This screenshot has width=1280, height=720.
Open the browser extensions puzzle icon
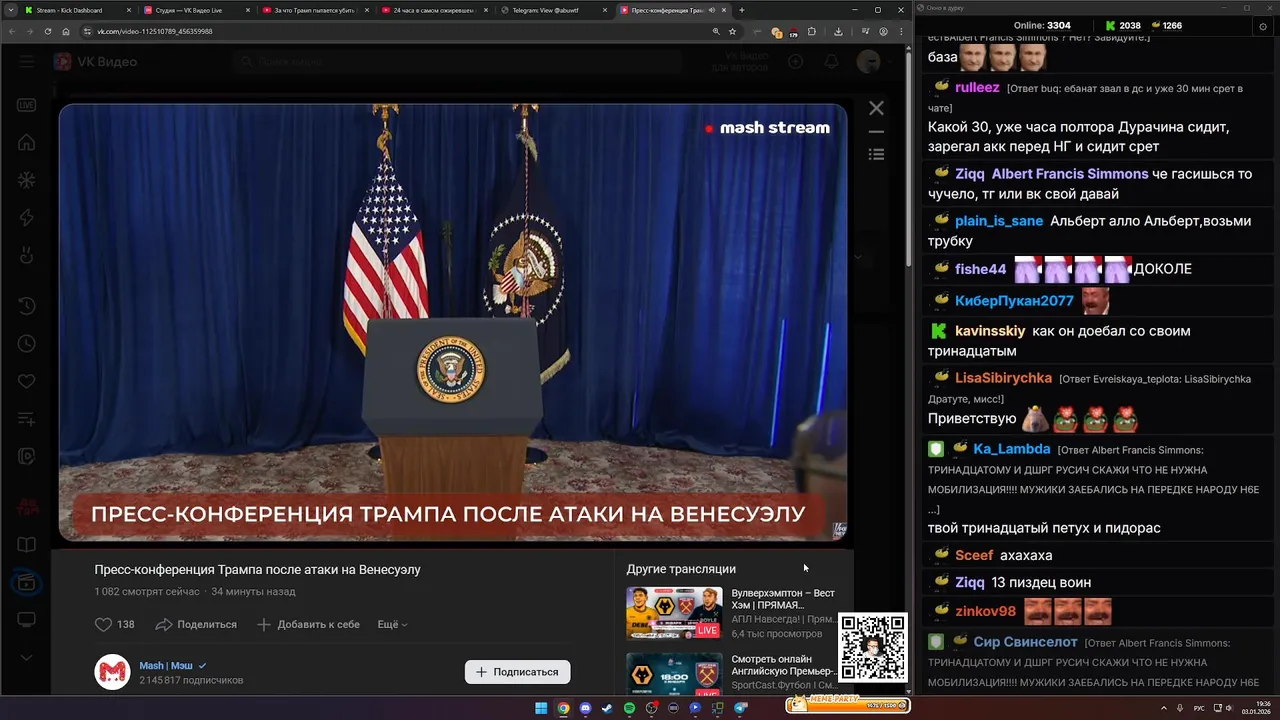(x=811, y=31)
